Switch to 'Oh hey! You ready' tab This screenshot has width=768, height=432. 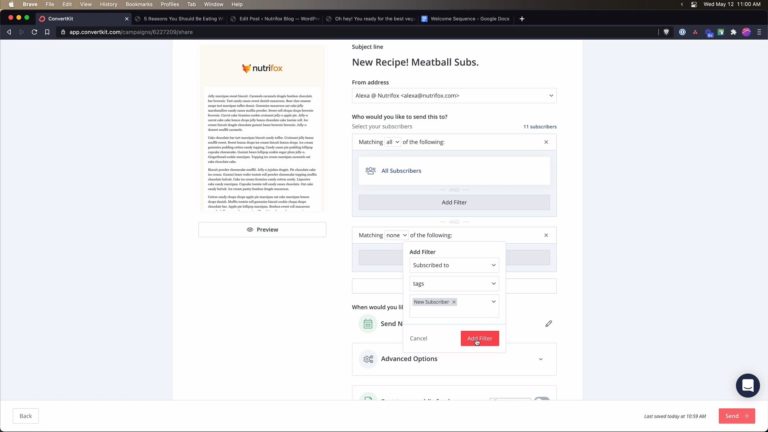[x=370, y=19]
